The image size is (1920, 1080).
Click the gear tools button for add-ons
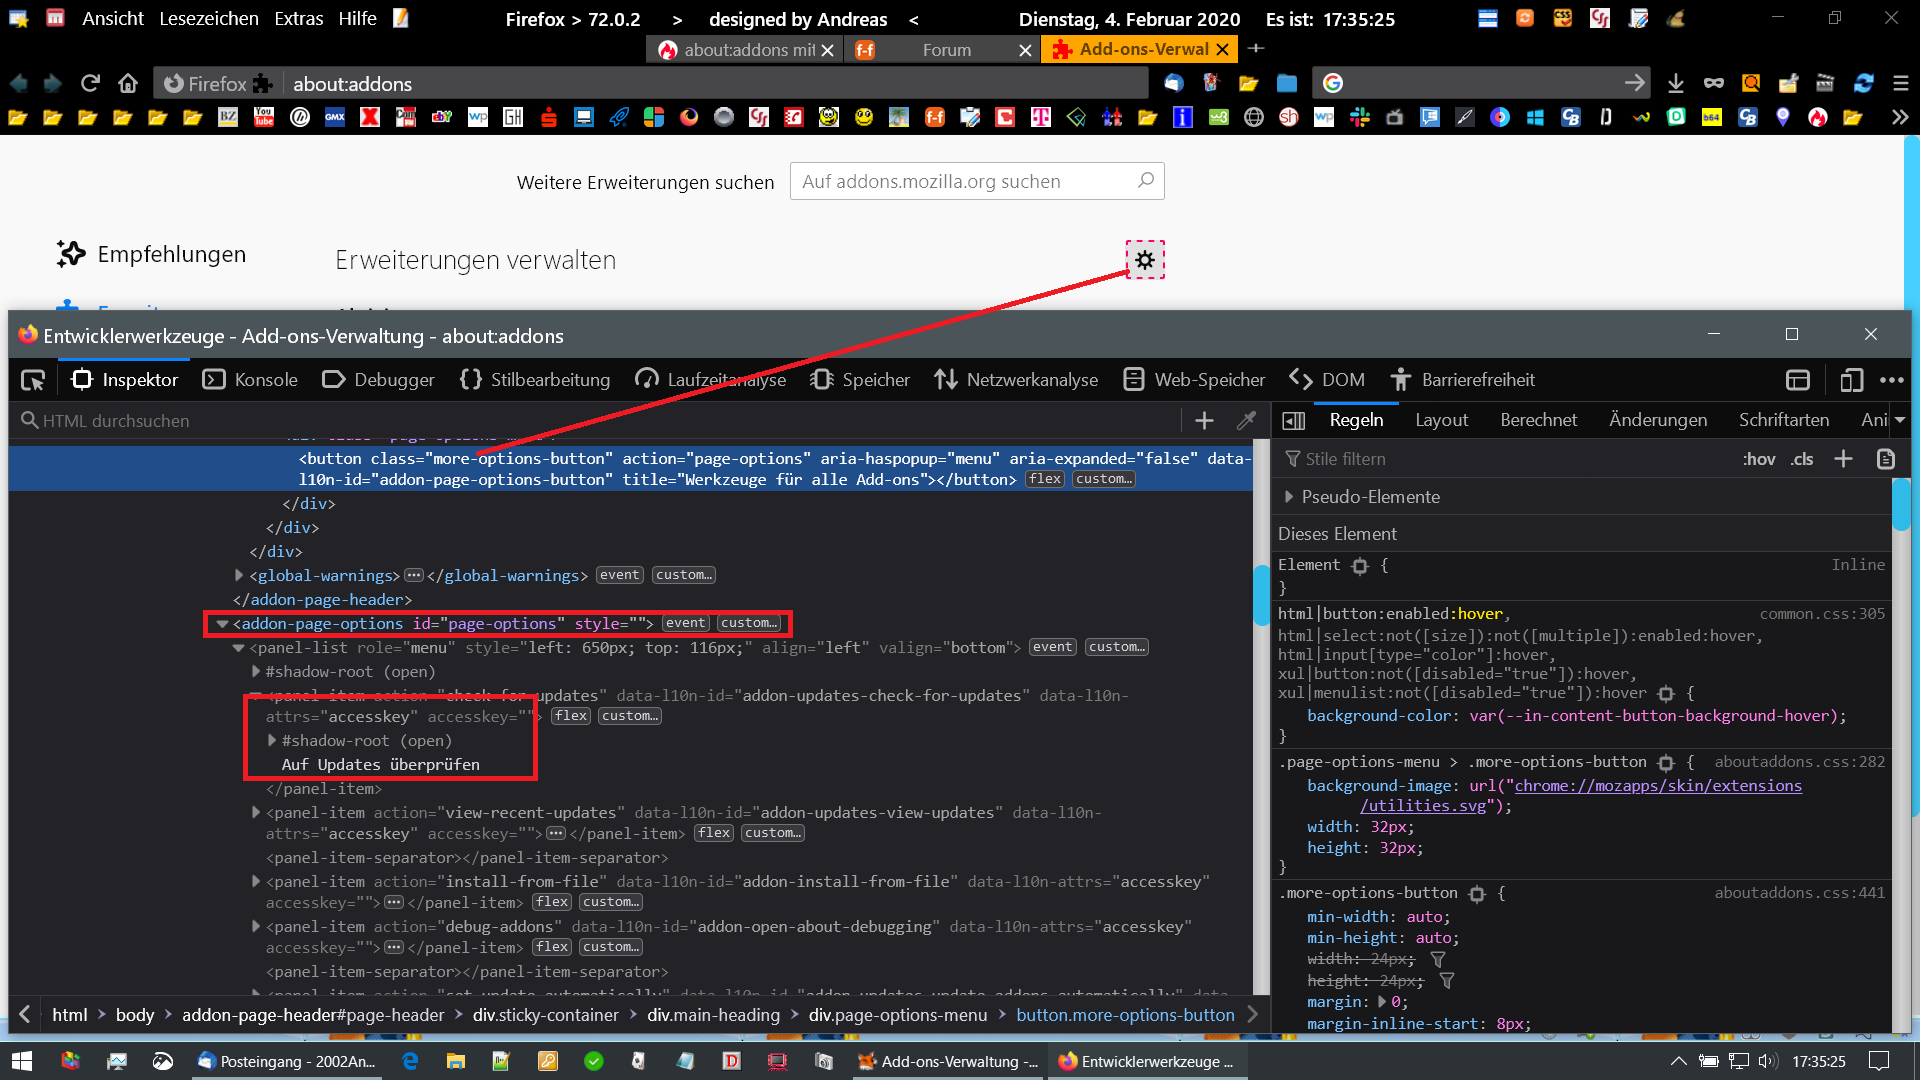(1145, 260)
